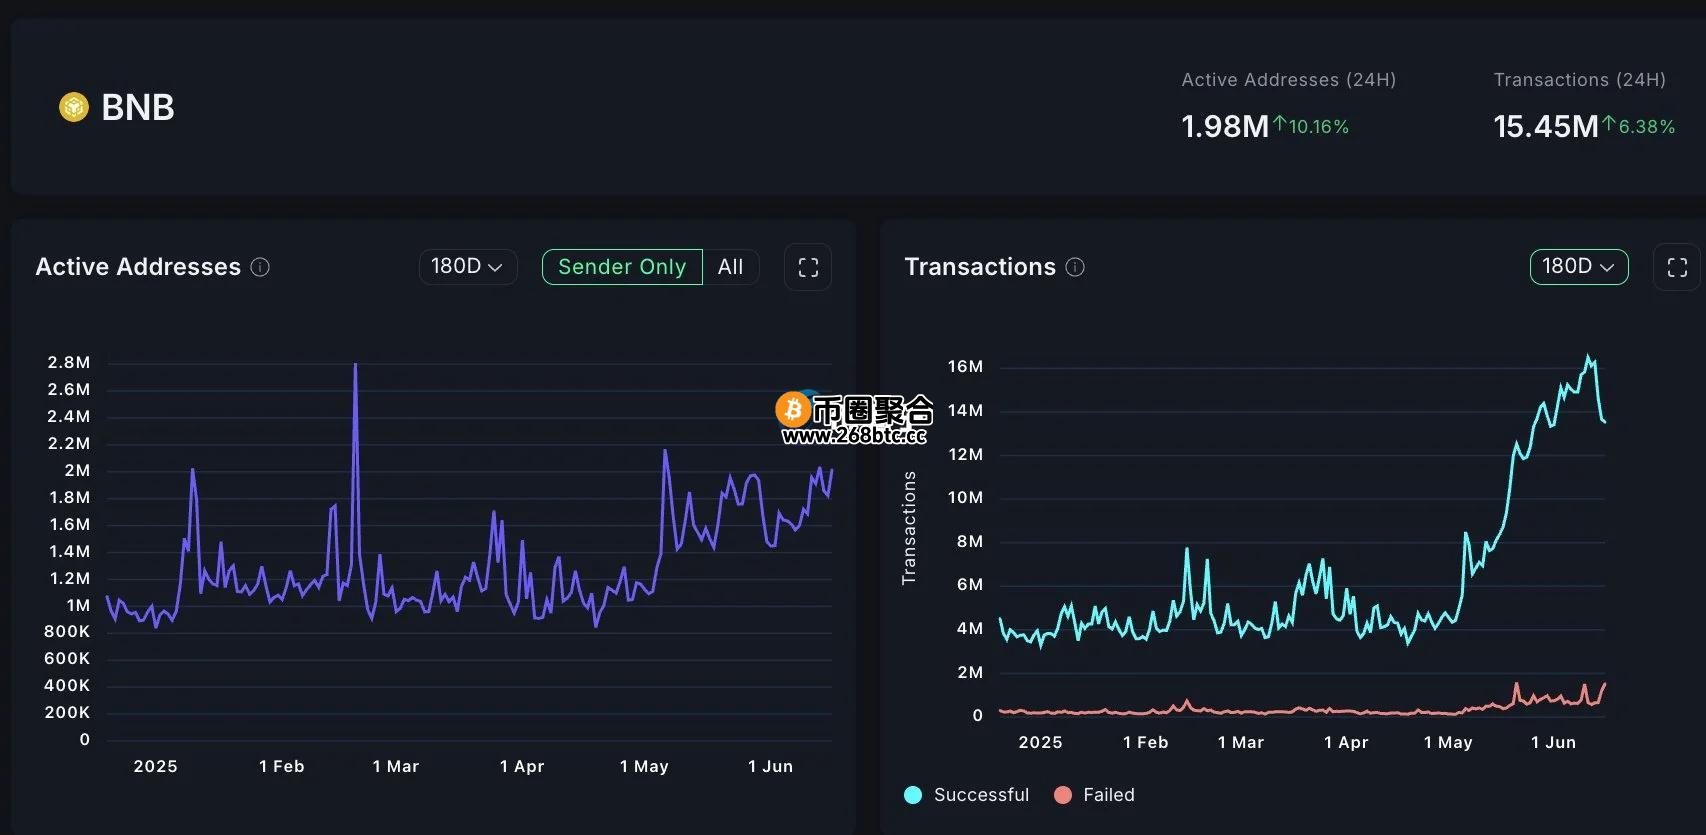This screenshot has width=1706, height=835.
Task: Click 1 Feb label on Active Addresses chart
Action: 282,767
